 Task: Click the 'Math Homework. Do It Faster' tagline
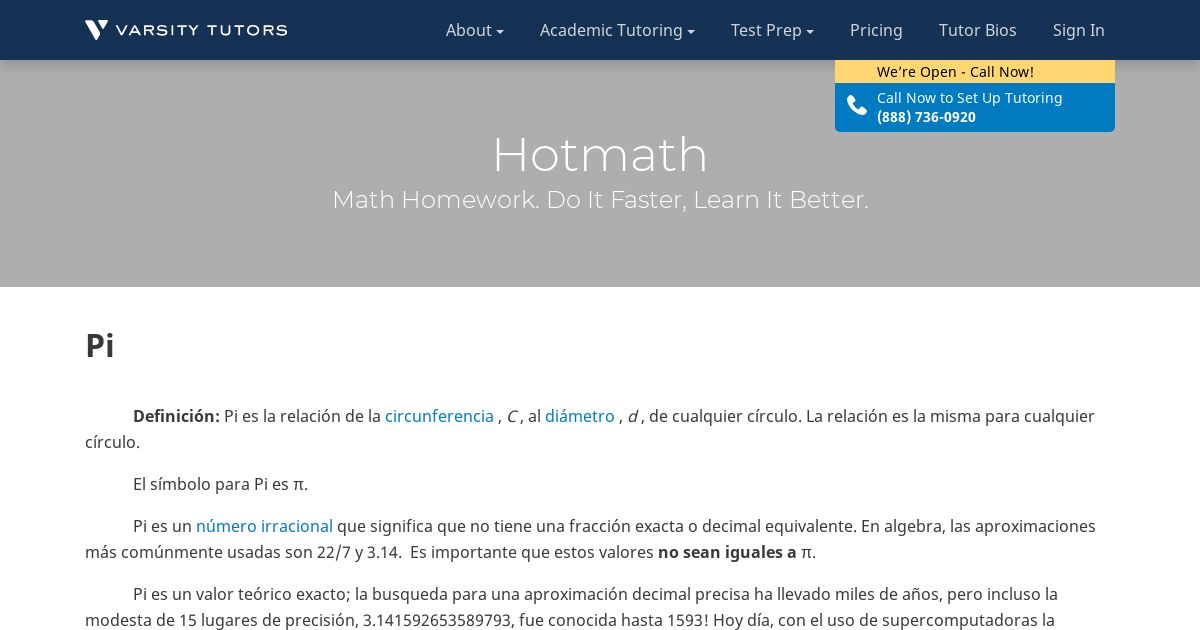click(600, 199)
